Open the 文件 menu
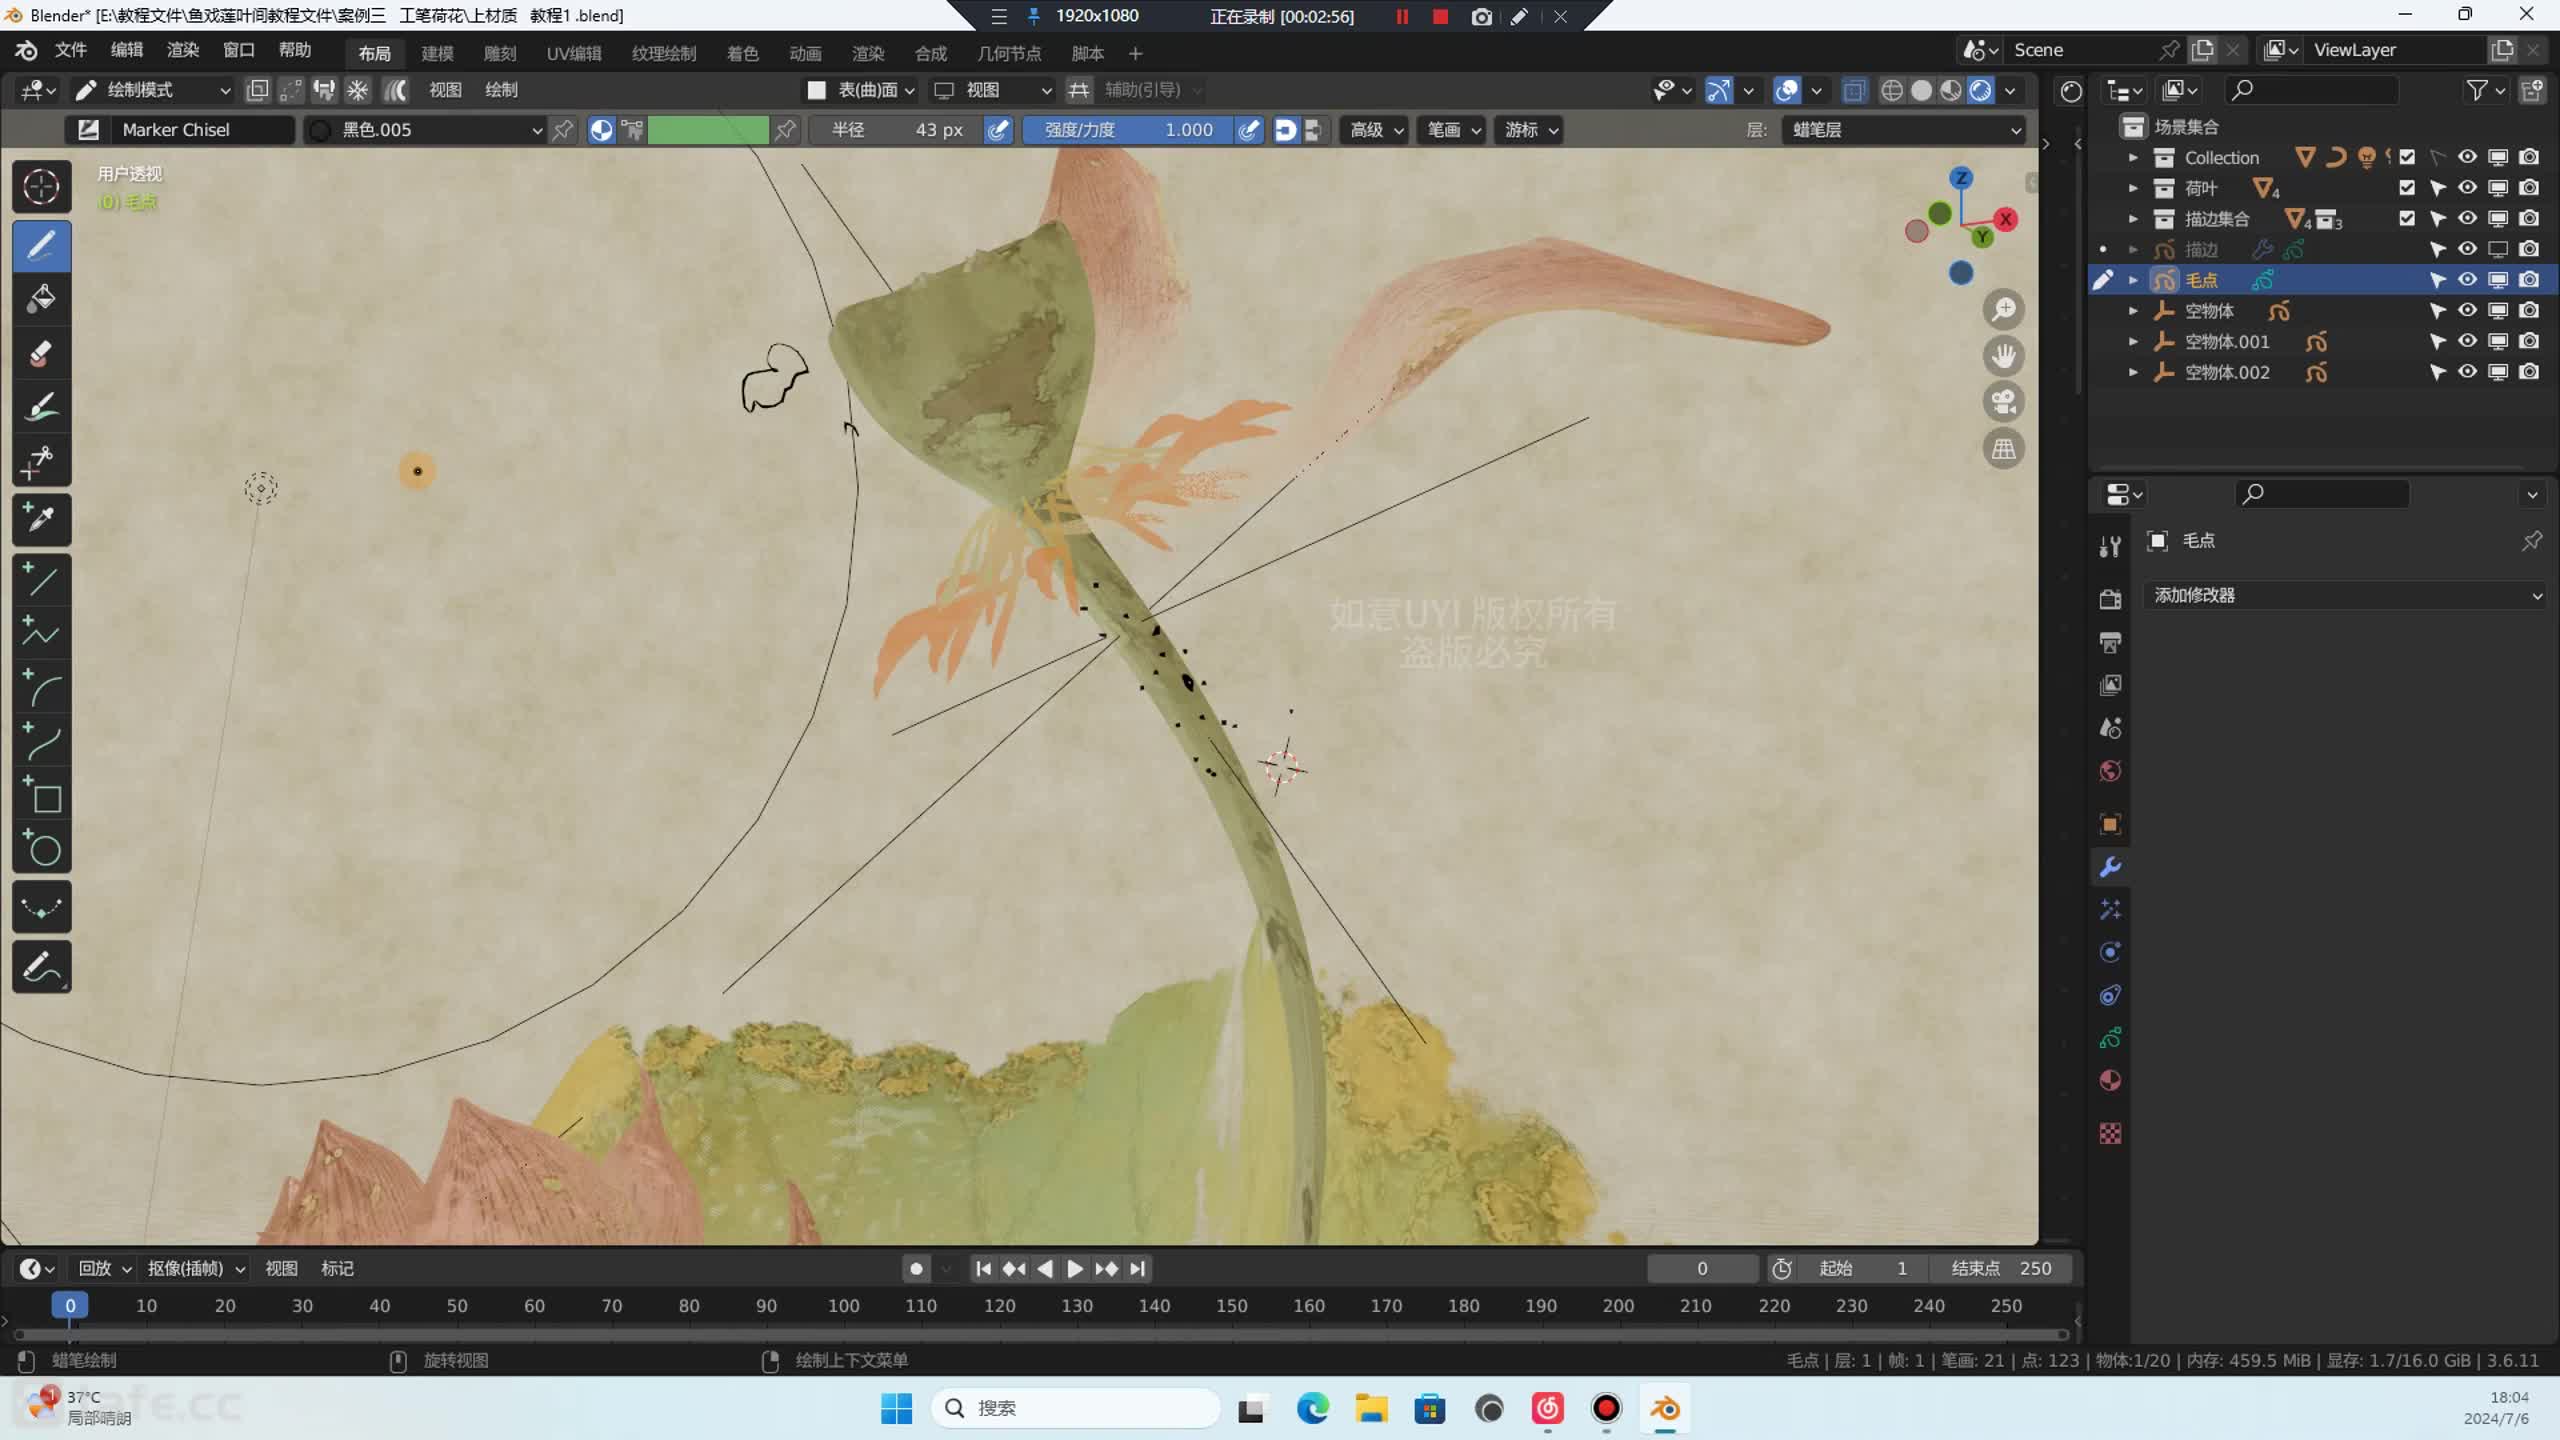Image resolution: width=2560 pixels, height=1440 pixels. 70,50
